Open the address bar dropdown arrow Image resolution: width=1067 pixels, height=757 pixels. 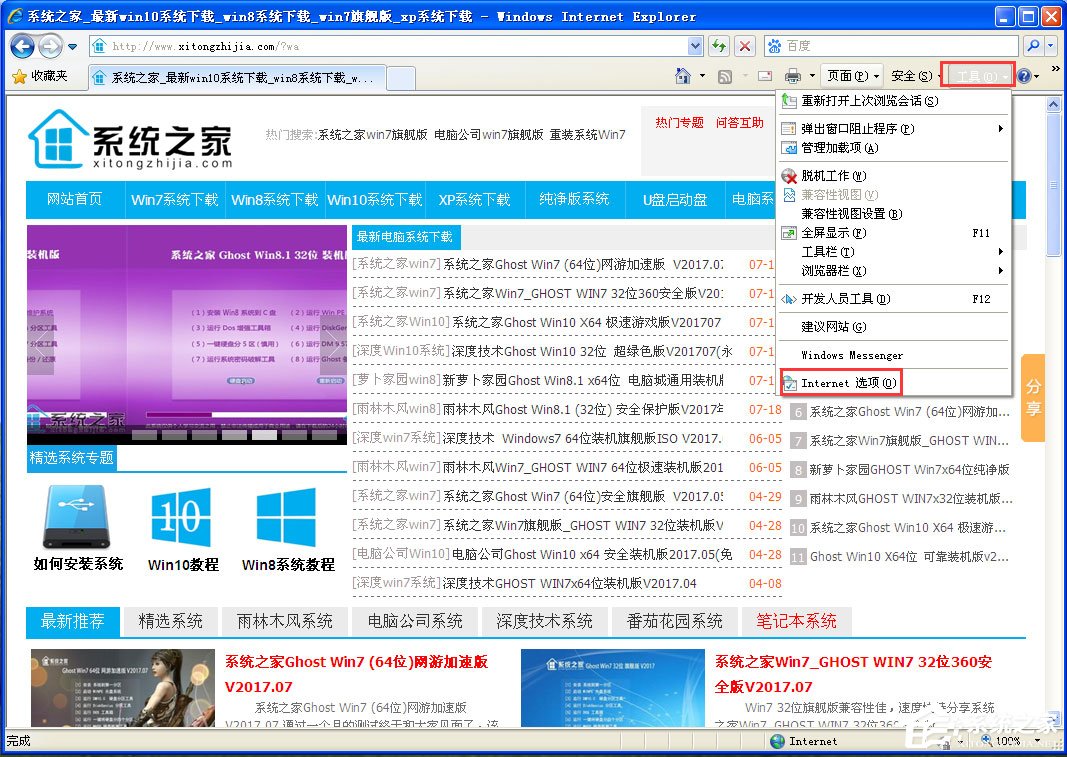696,46
